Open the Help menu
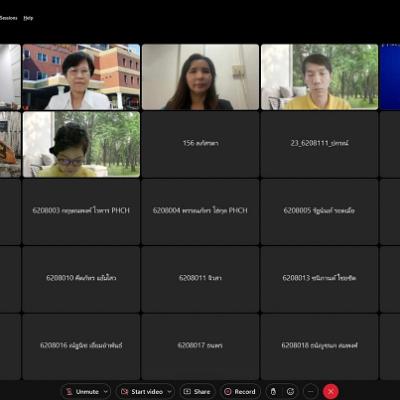The image size is (400, 400). [28, 18]
